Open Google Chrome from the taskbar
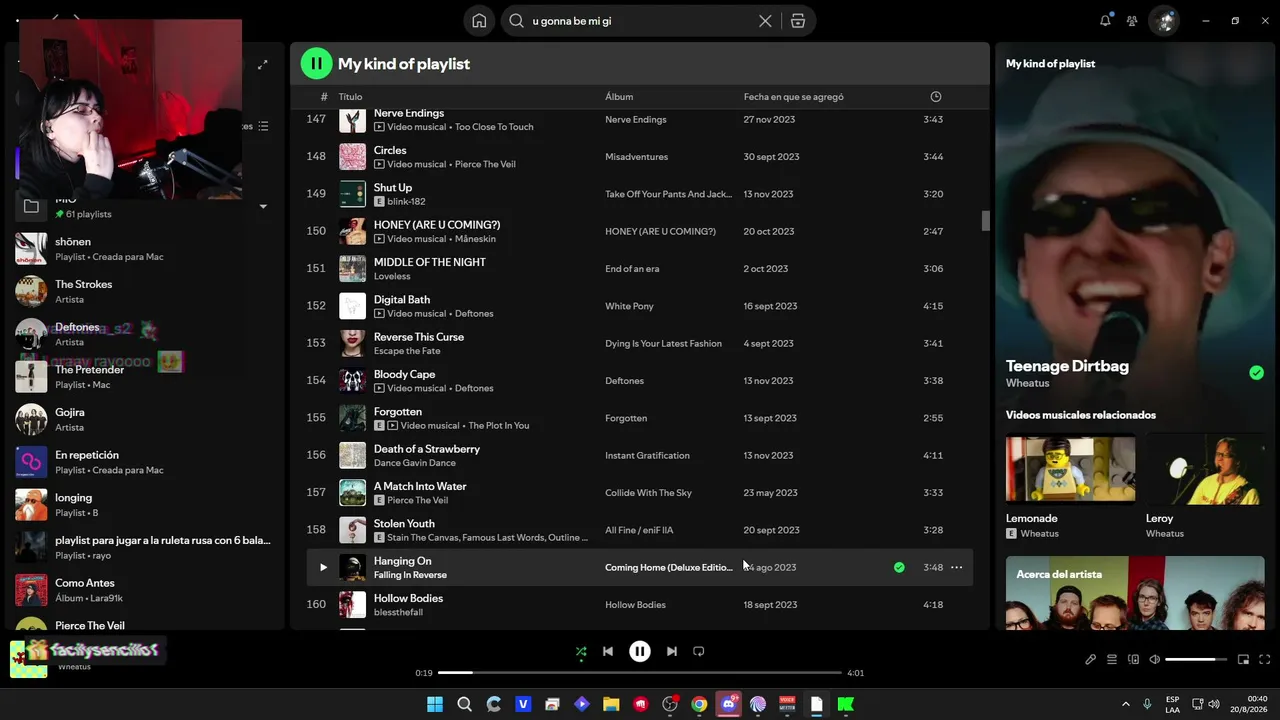 pos(699,704)
